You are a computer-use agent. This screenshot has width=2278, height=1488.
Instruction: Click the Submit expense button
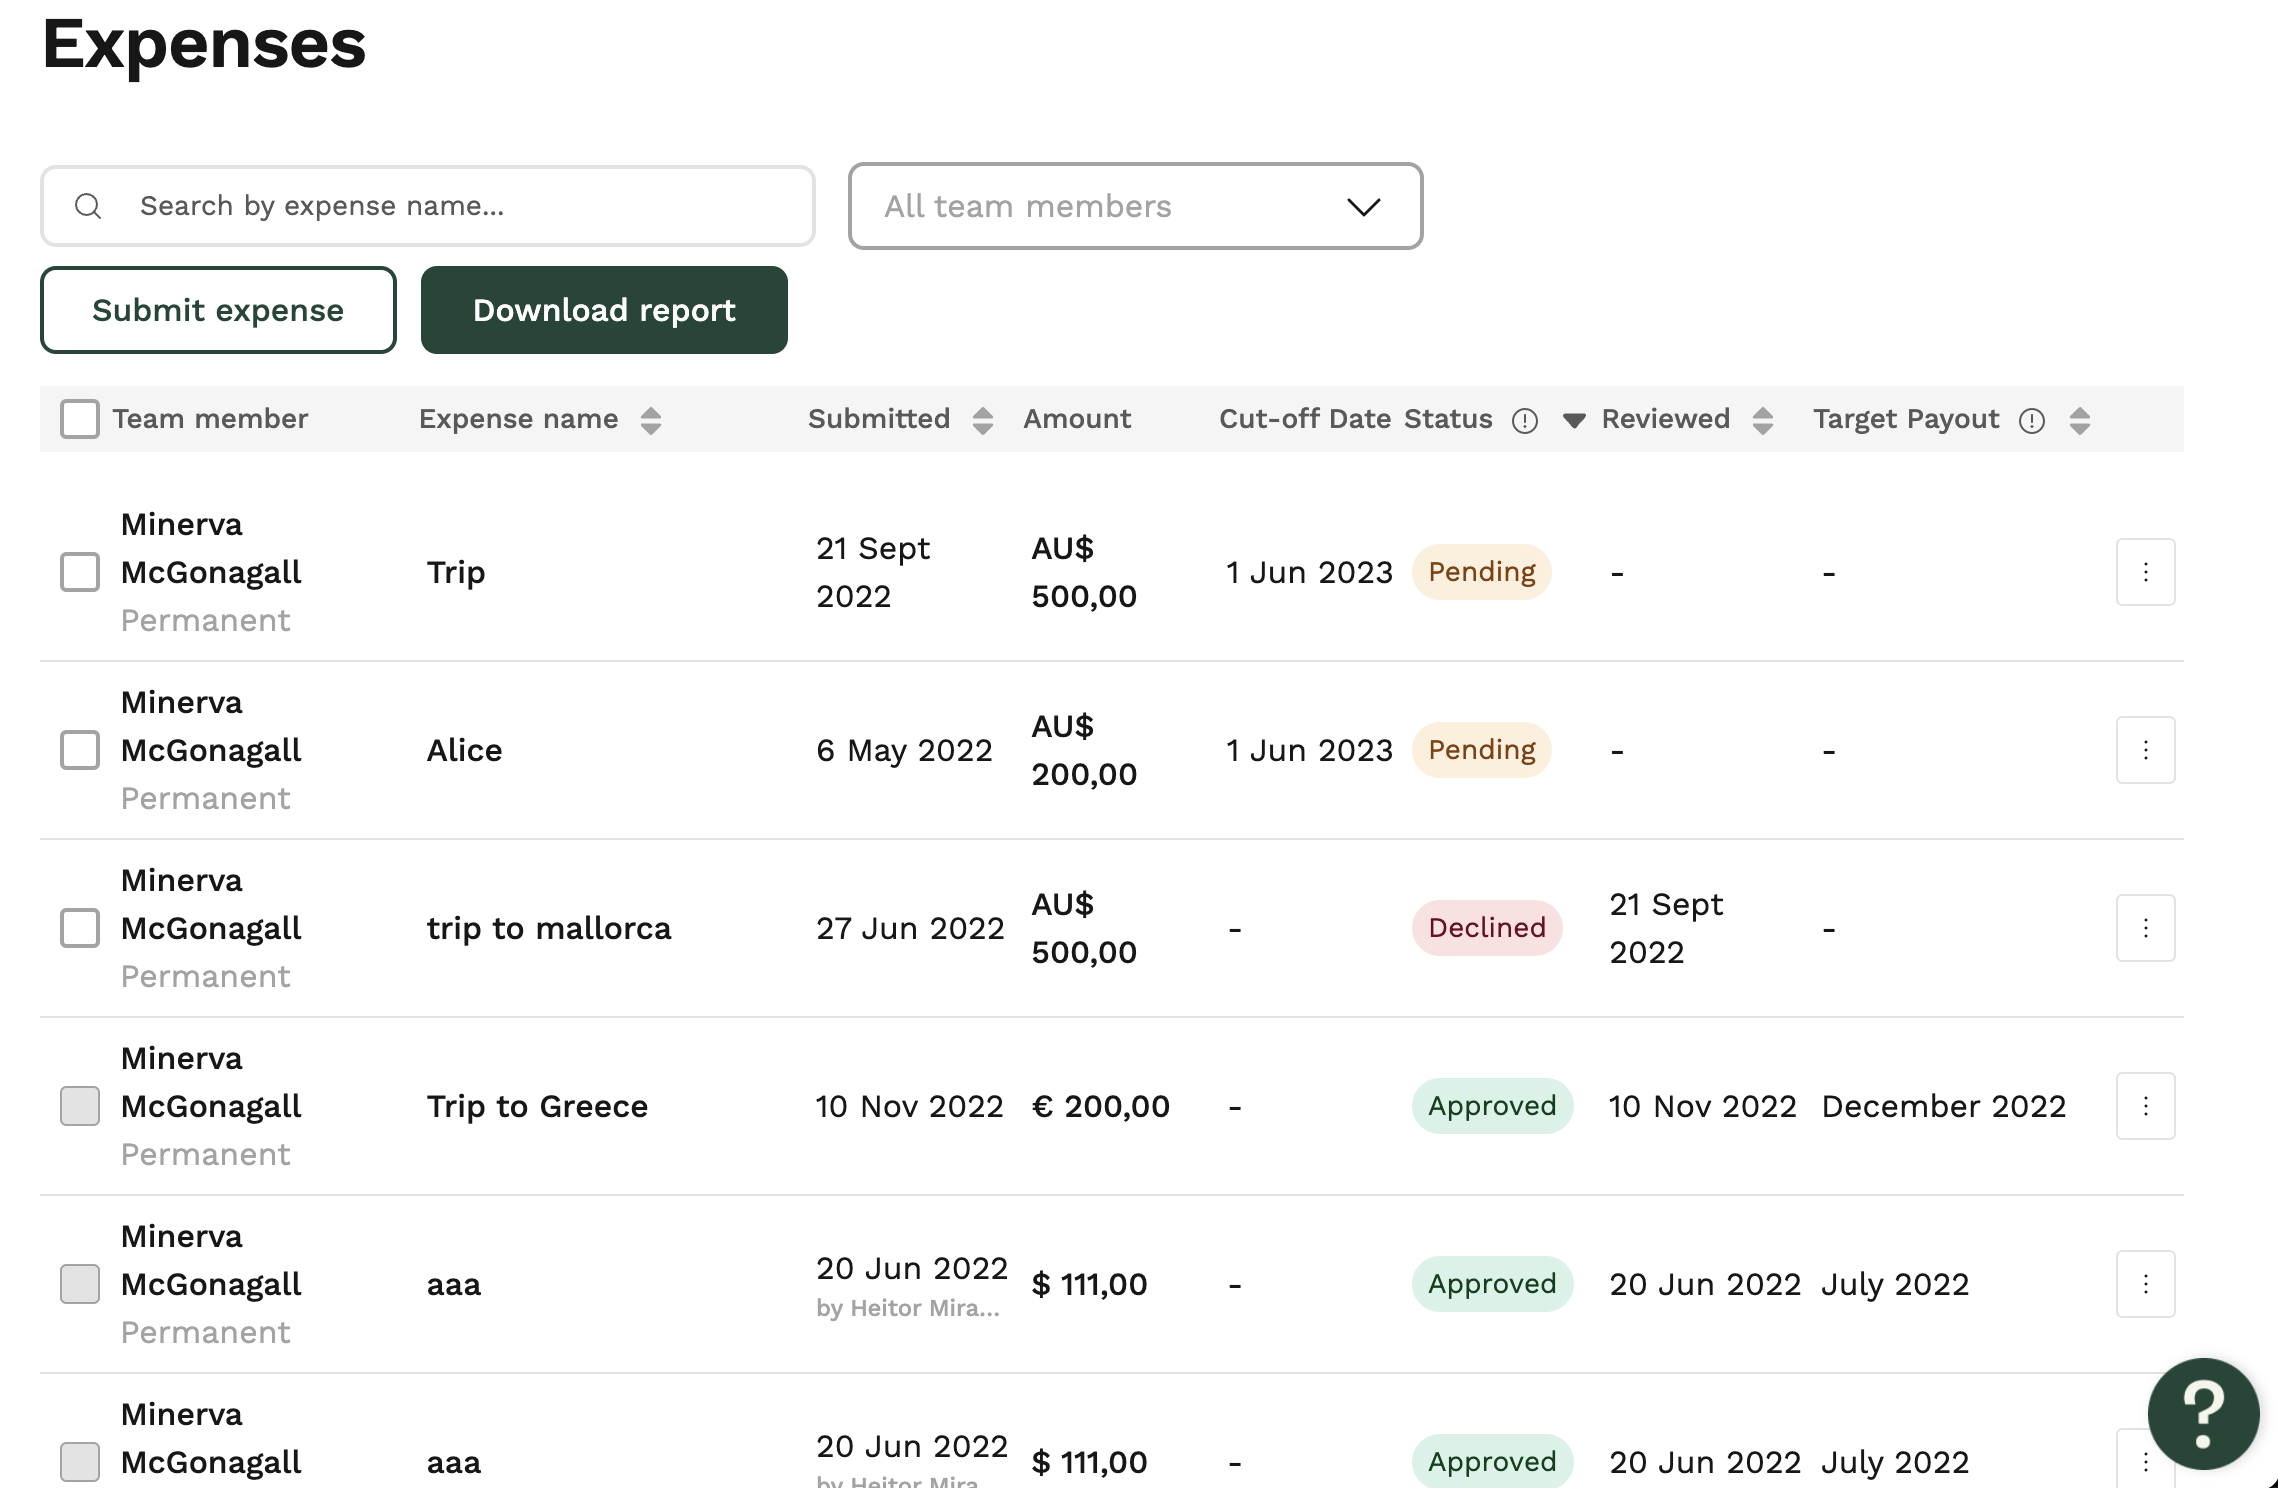coord(218,310)
